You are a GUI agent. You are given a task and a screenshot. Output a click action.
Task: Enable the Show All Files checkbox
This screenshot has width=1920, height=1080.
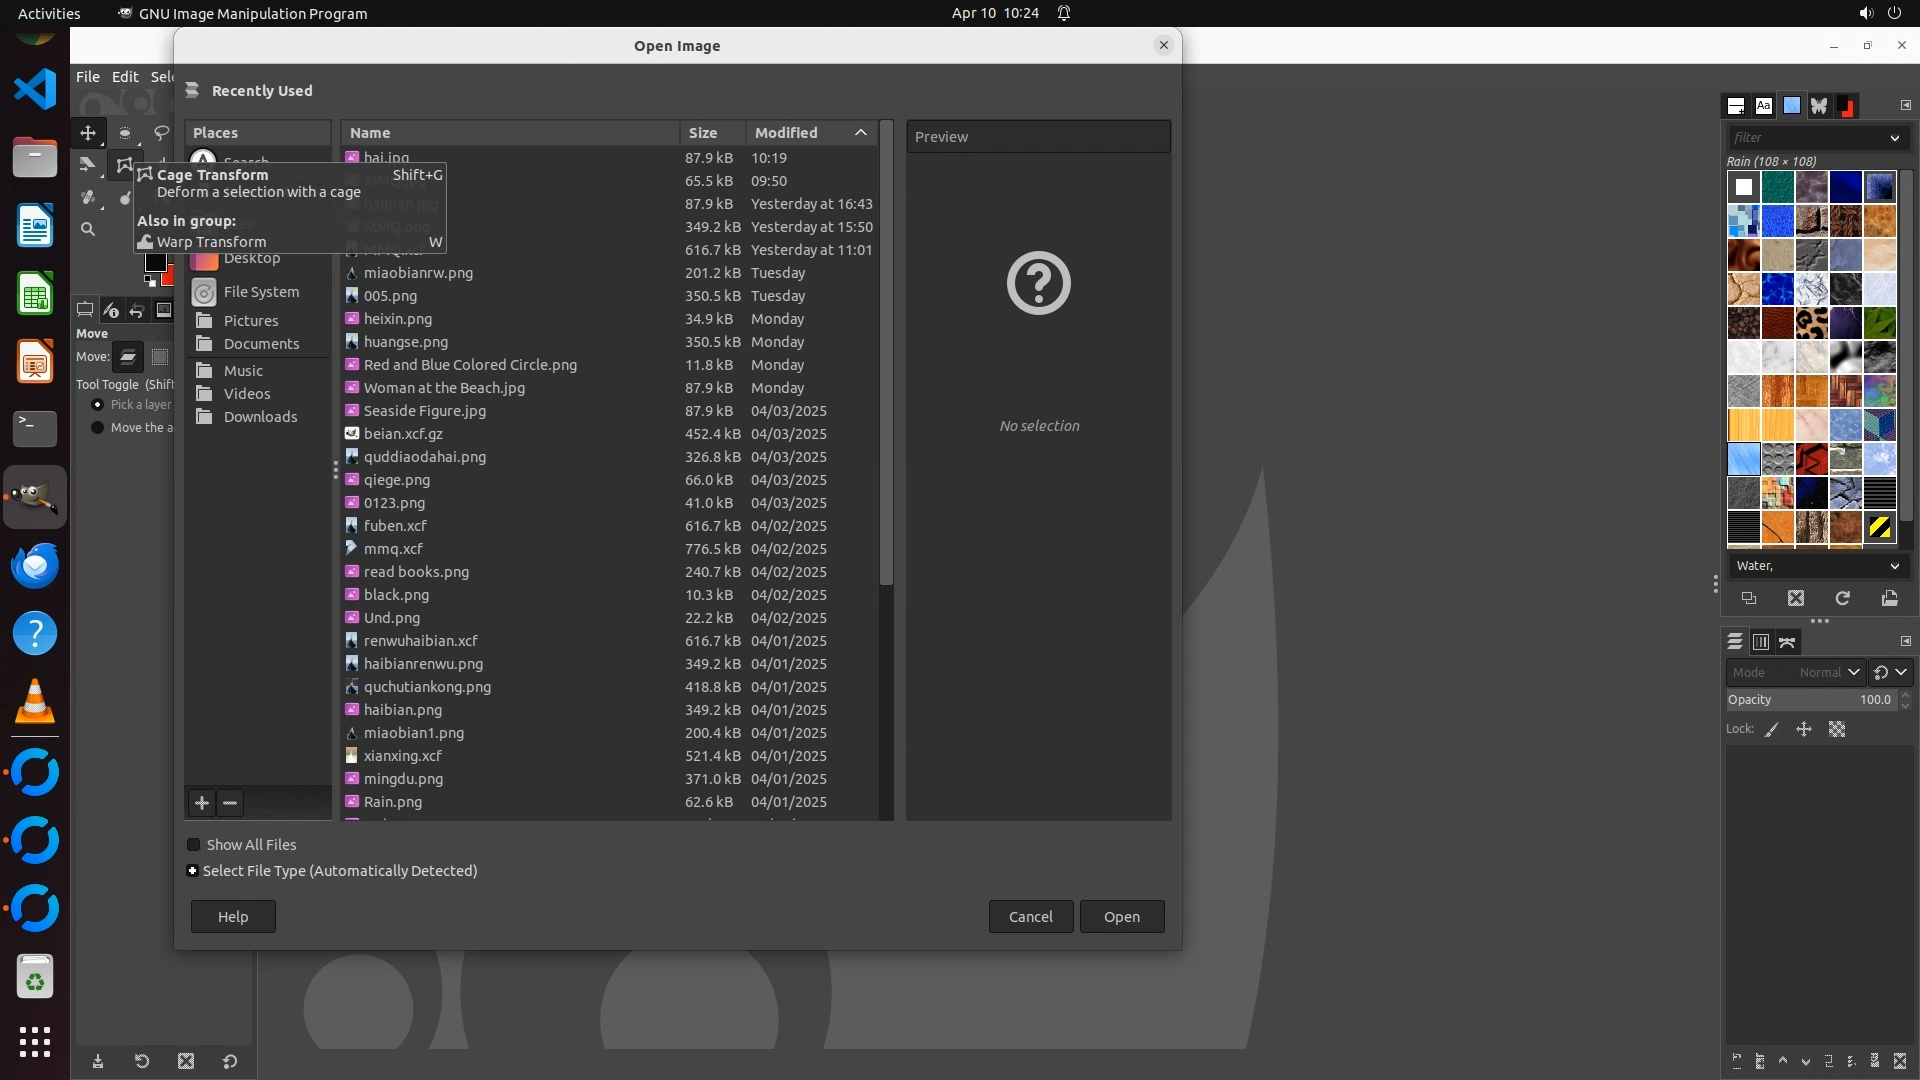(x=194, y=845)
